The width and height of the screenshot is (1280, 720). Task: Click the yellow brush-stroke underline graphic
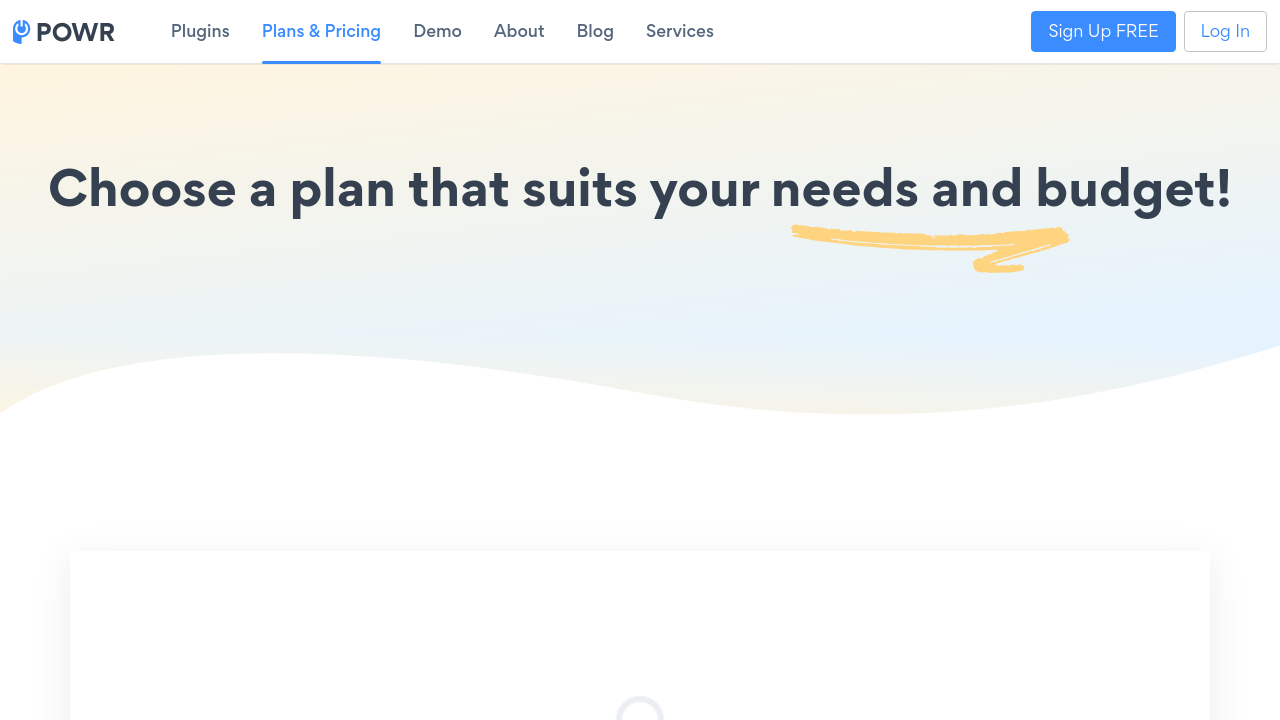930,249
